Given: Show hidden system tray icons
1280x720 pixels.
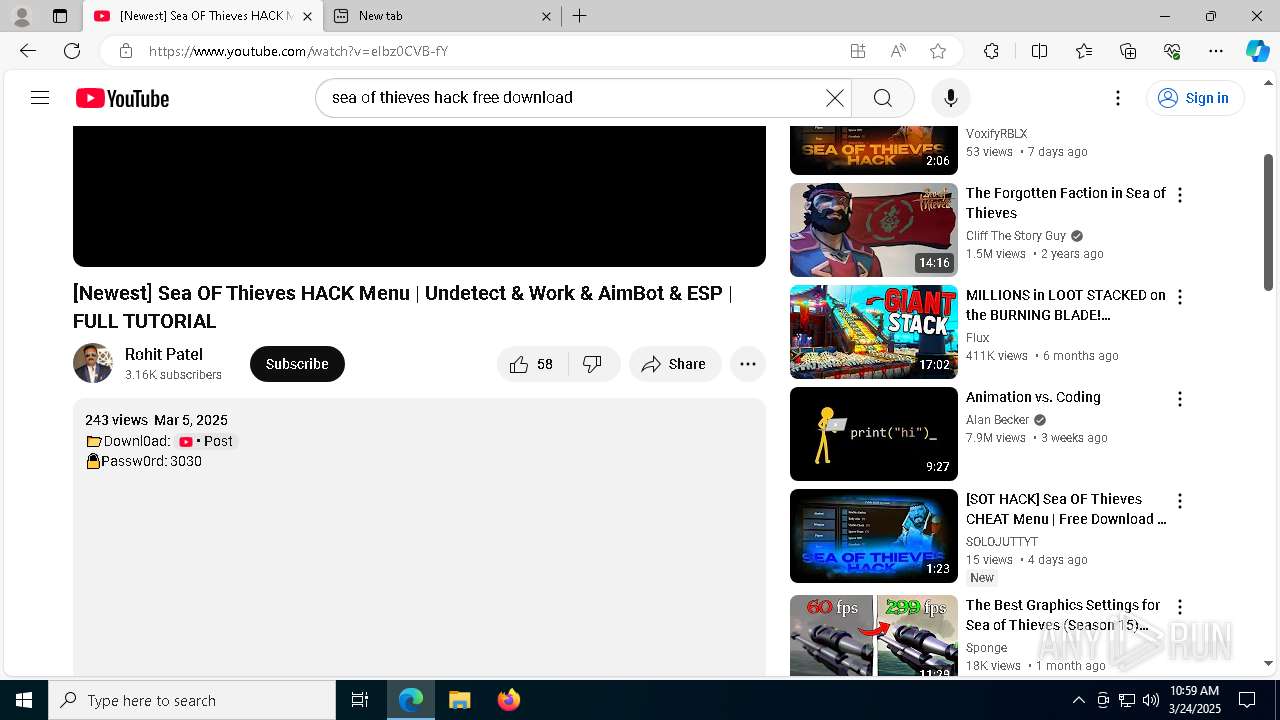Looking at the screenshot, I should pos(1078,700).
